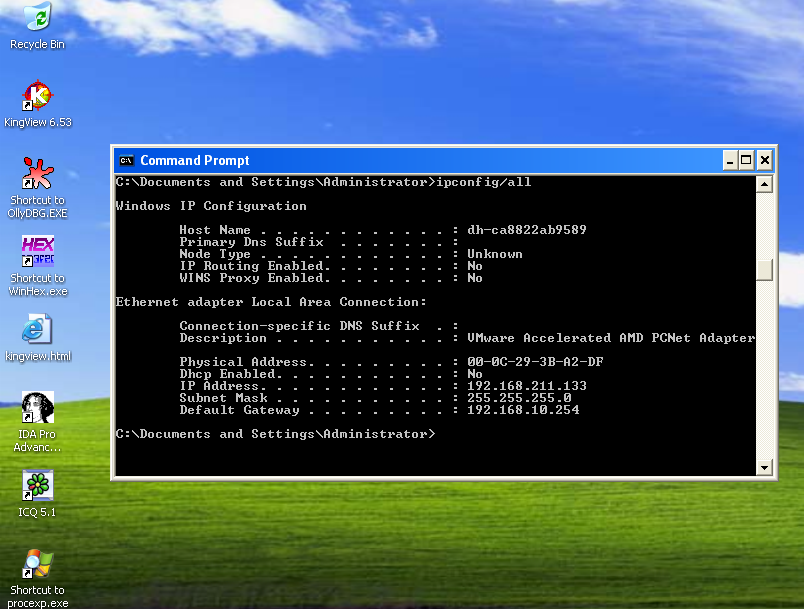The image size is (804, 609).
Task: Click the Node Type value 'Unknown'
Action: click(x=495, y=254)
